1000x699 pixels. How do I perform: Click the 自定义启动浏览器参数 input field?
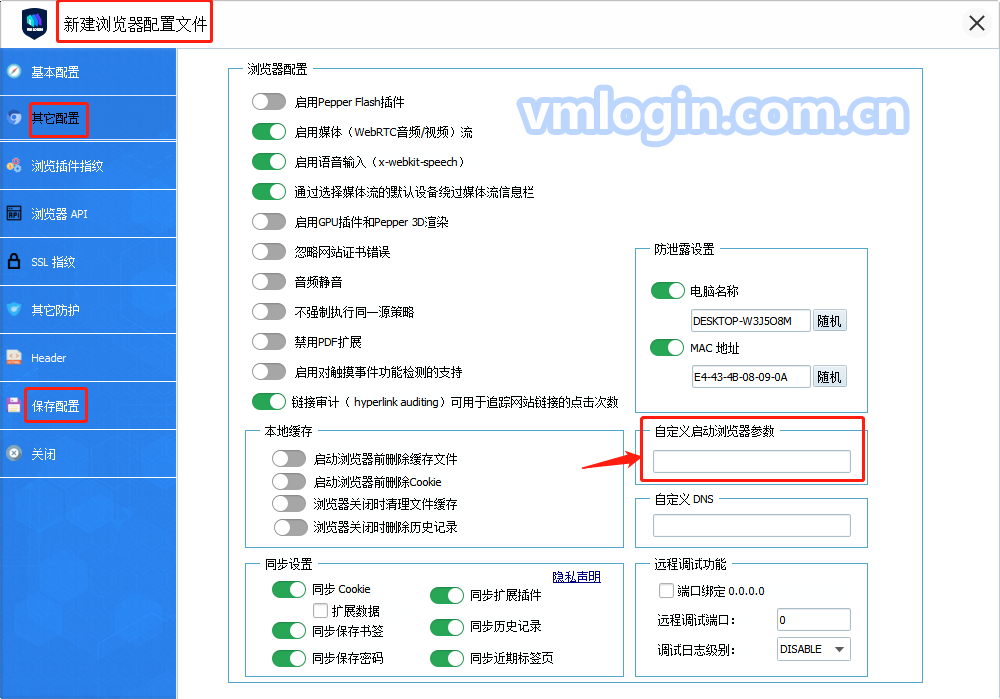(751, 461)
